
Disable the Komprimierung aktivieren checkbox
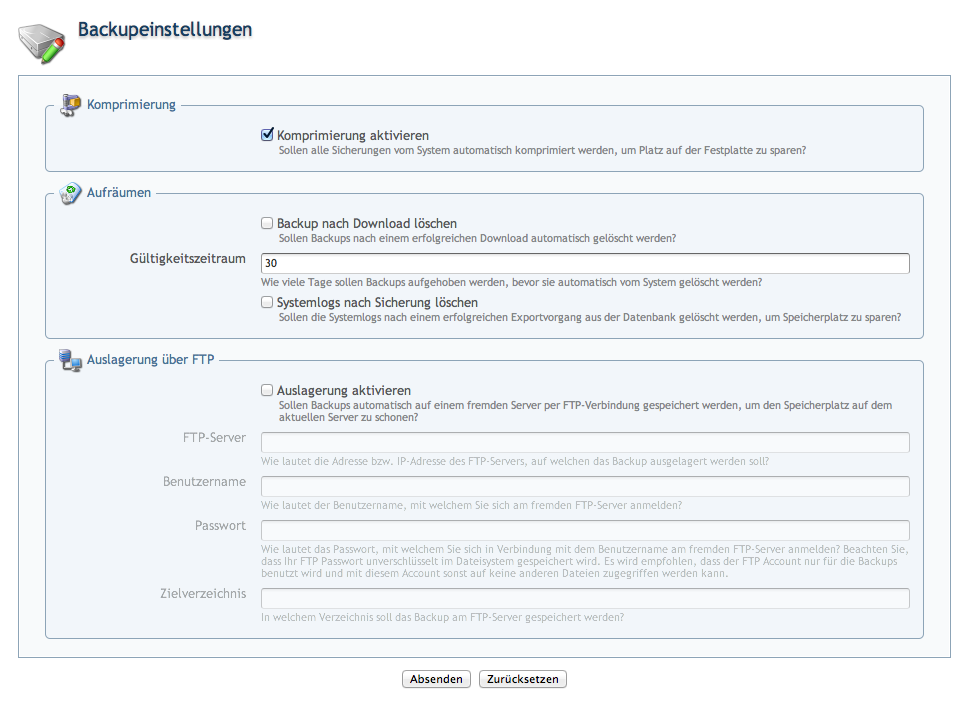pos(267,135)
